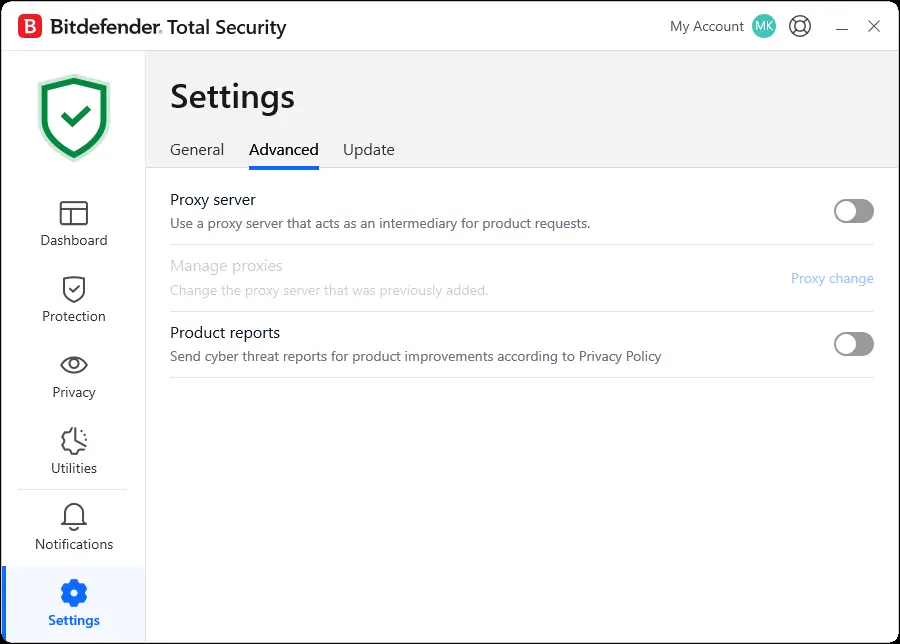Click the Privacy label in sidebar
The height and width of the screenshot is (644, 900).
point(73,393)
